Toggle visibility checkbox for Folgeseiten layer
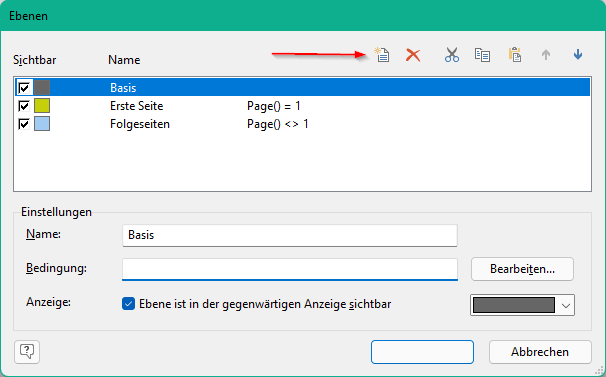 click(24, 124)
